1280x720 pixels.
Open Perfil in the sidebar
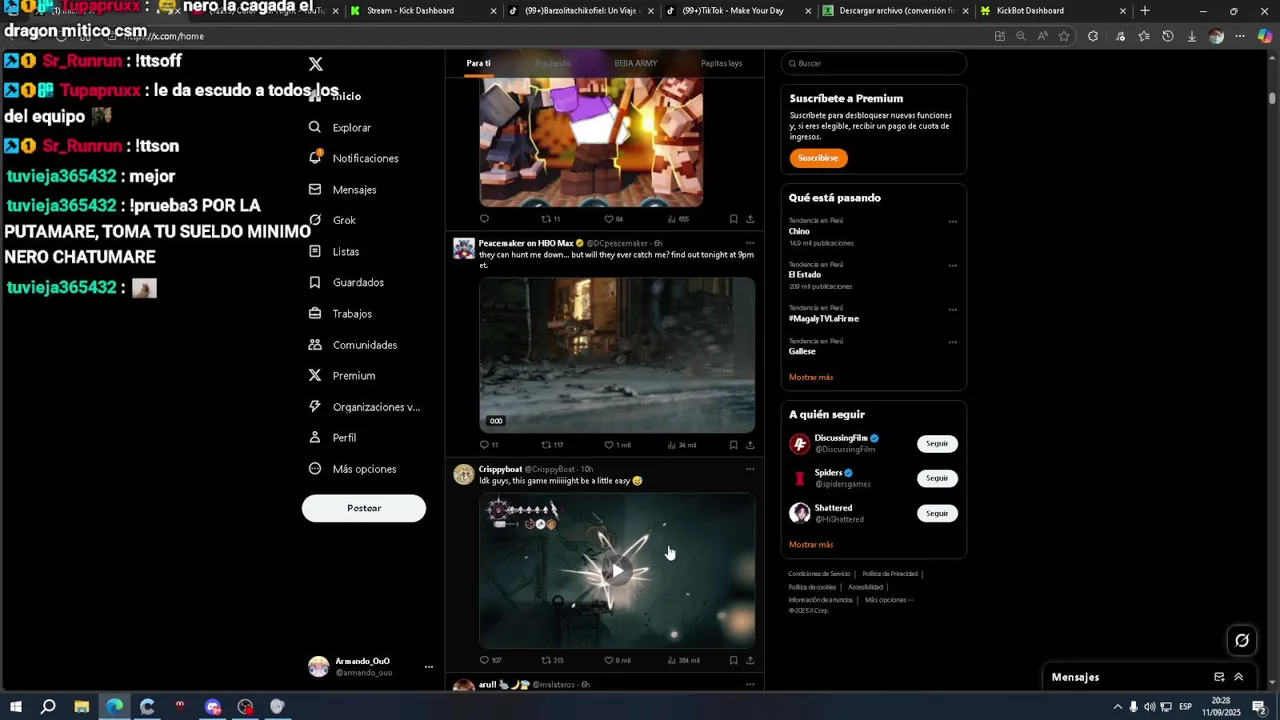[332, 437]
